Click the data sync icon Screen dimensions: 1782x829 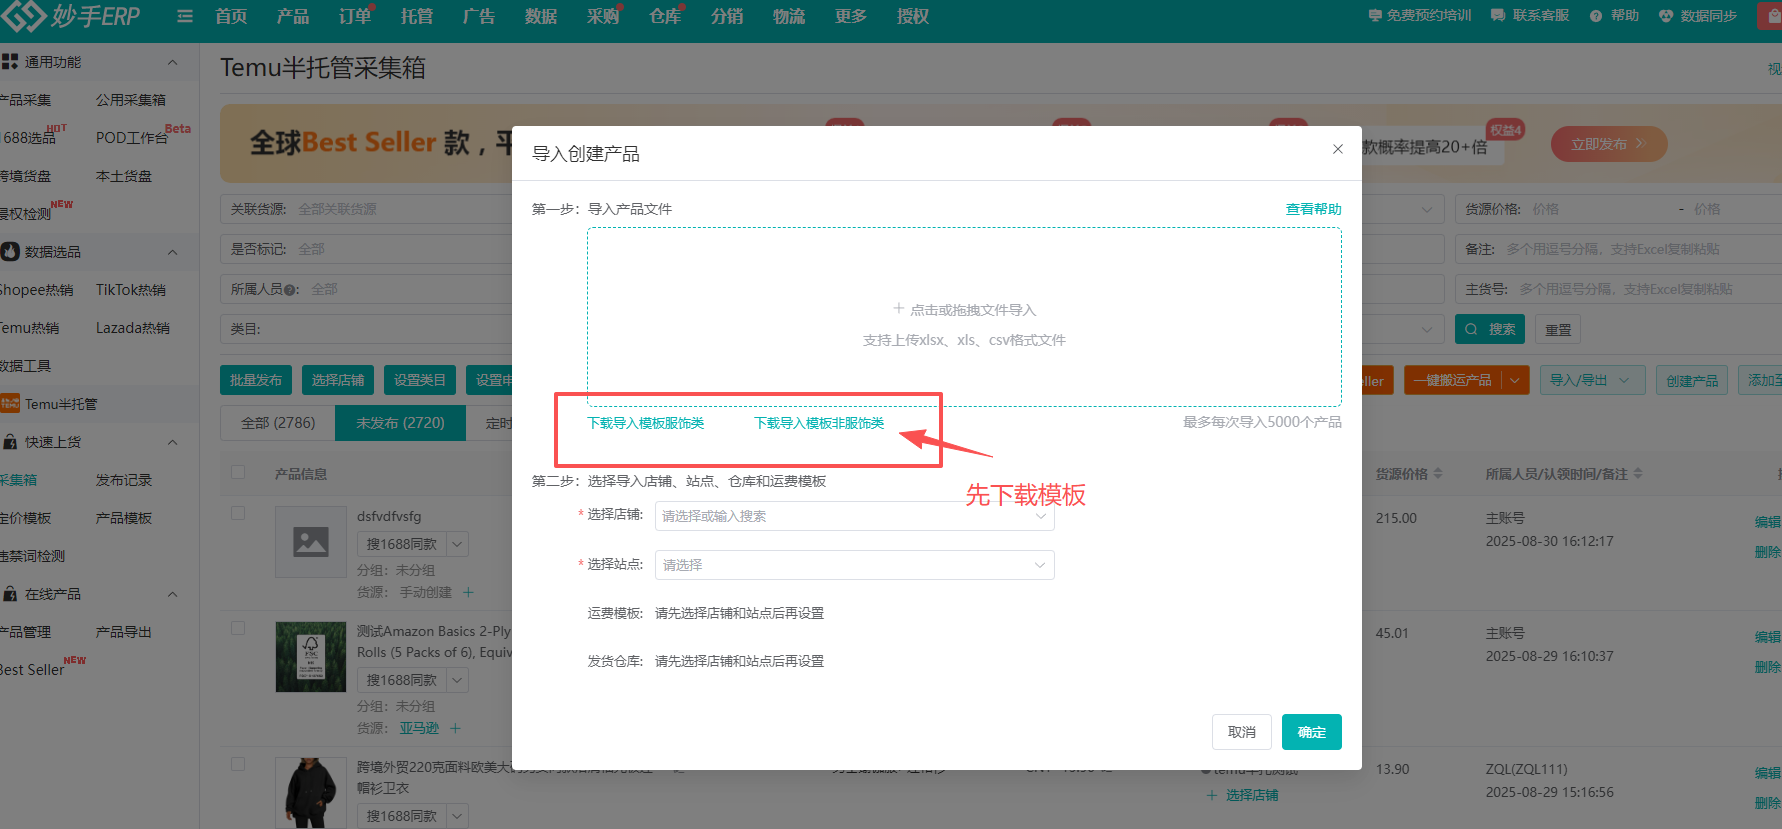tap(1666, 16)
